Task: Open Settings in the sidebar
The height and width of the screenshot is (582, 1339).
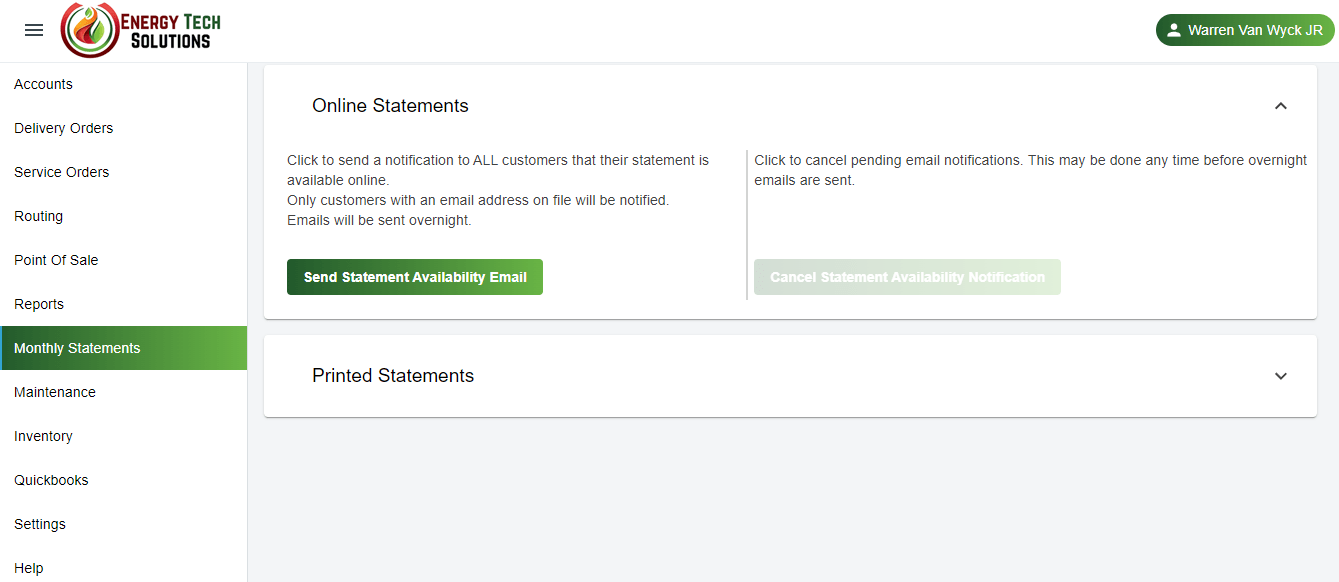Action: click(40, 524)
